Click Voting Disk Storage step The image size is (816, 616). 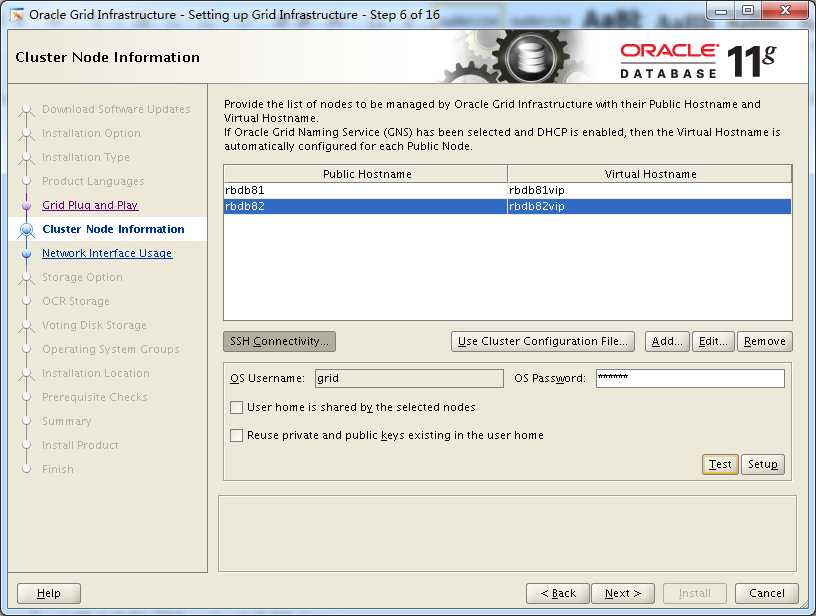pyautogui.click(x=94, y=325)
